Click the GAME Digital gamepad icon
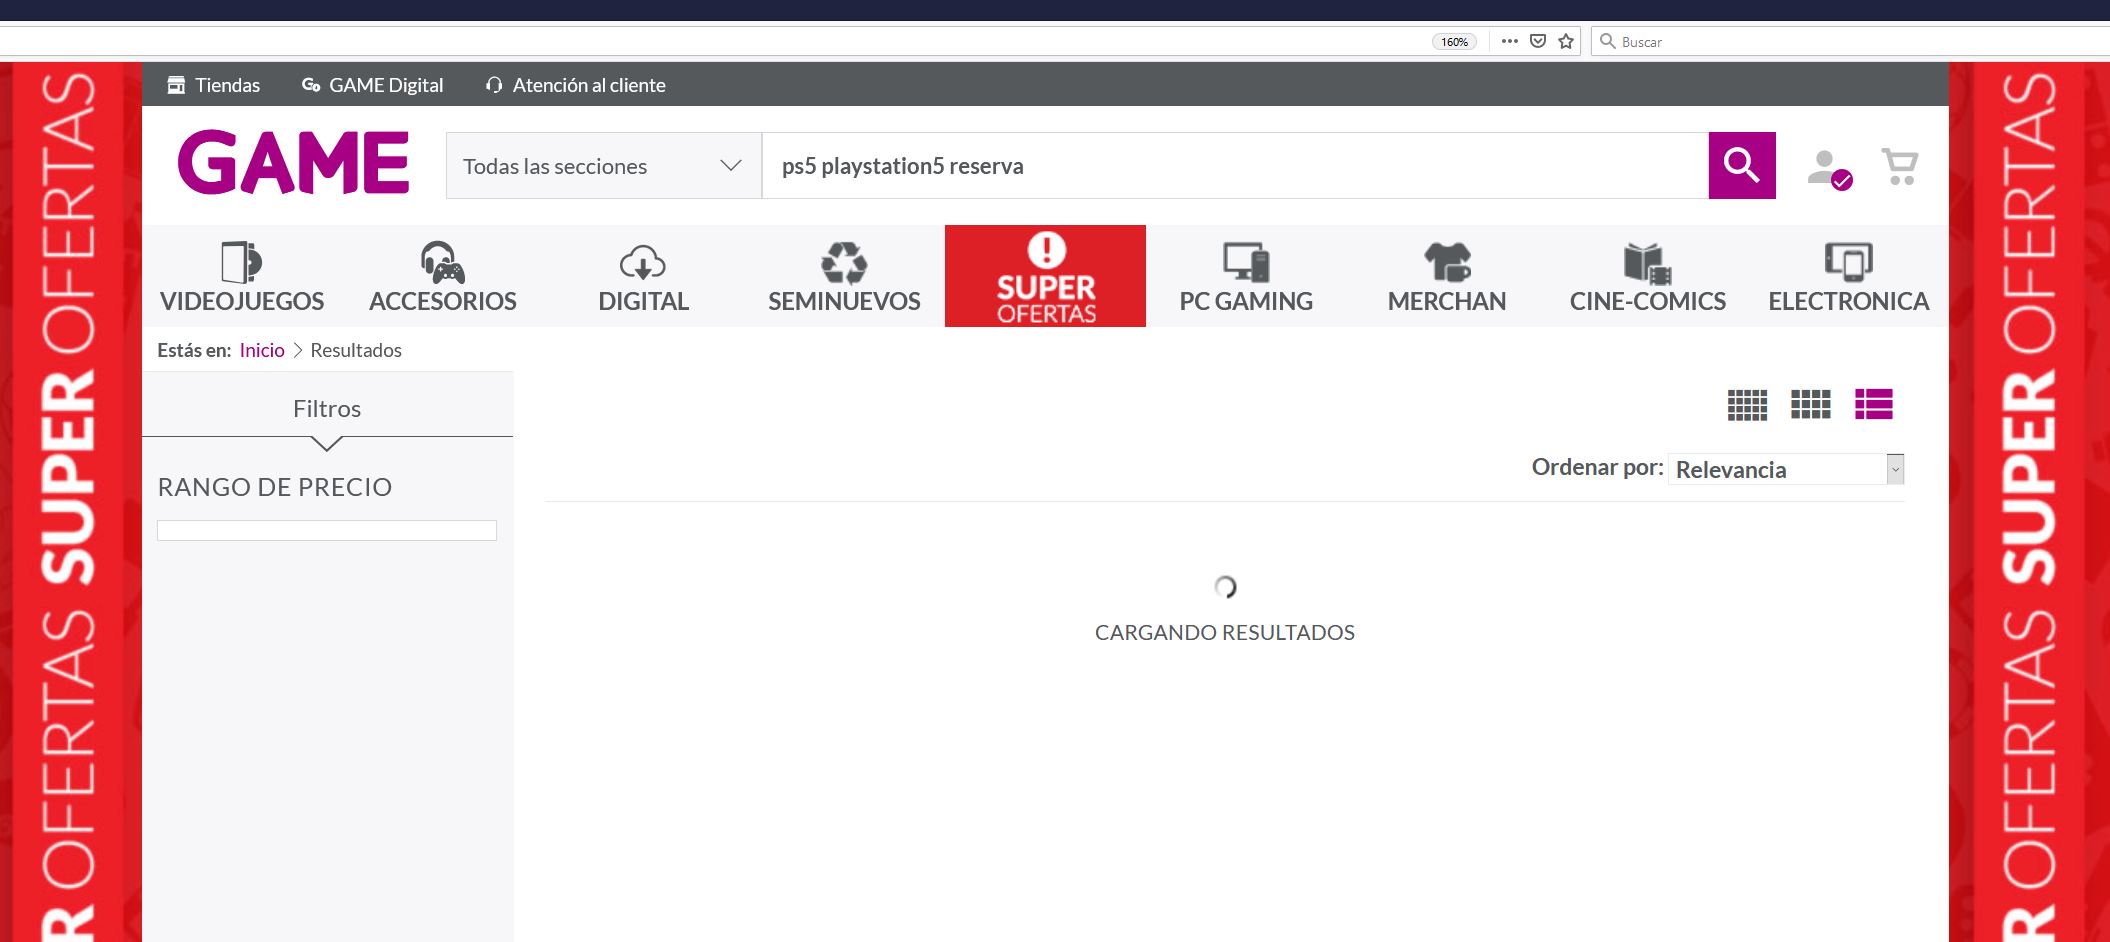This screenshot has height=942, width=2110. tap(311, 85)
